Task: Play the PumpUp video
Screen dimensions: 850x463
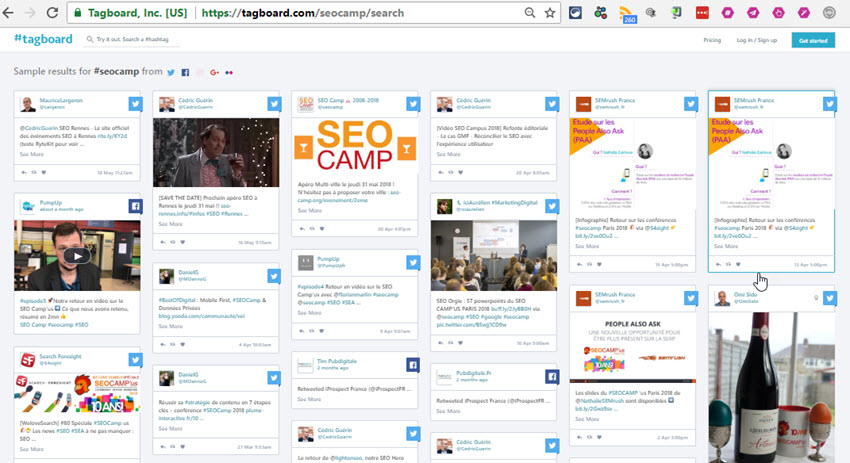Action: 78,256
